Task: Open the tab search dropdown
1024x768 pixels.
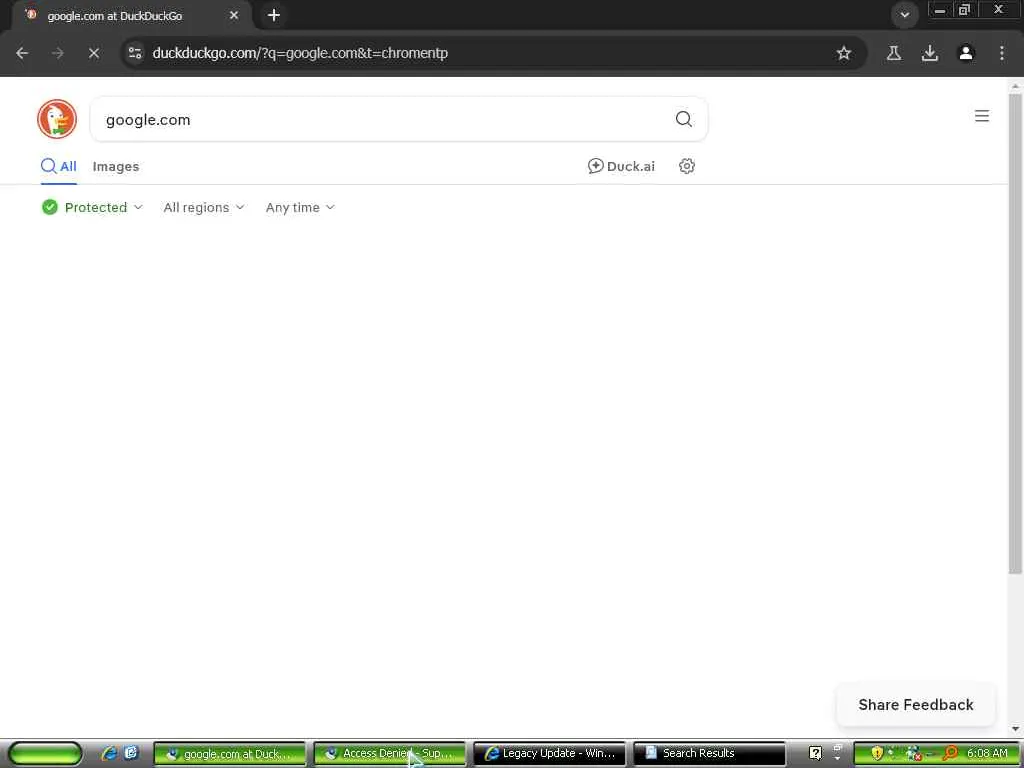Action: [x=904, y=14]
